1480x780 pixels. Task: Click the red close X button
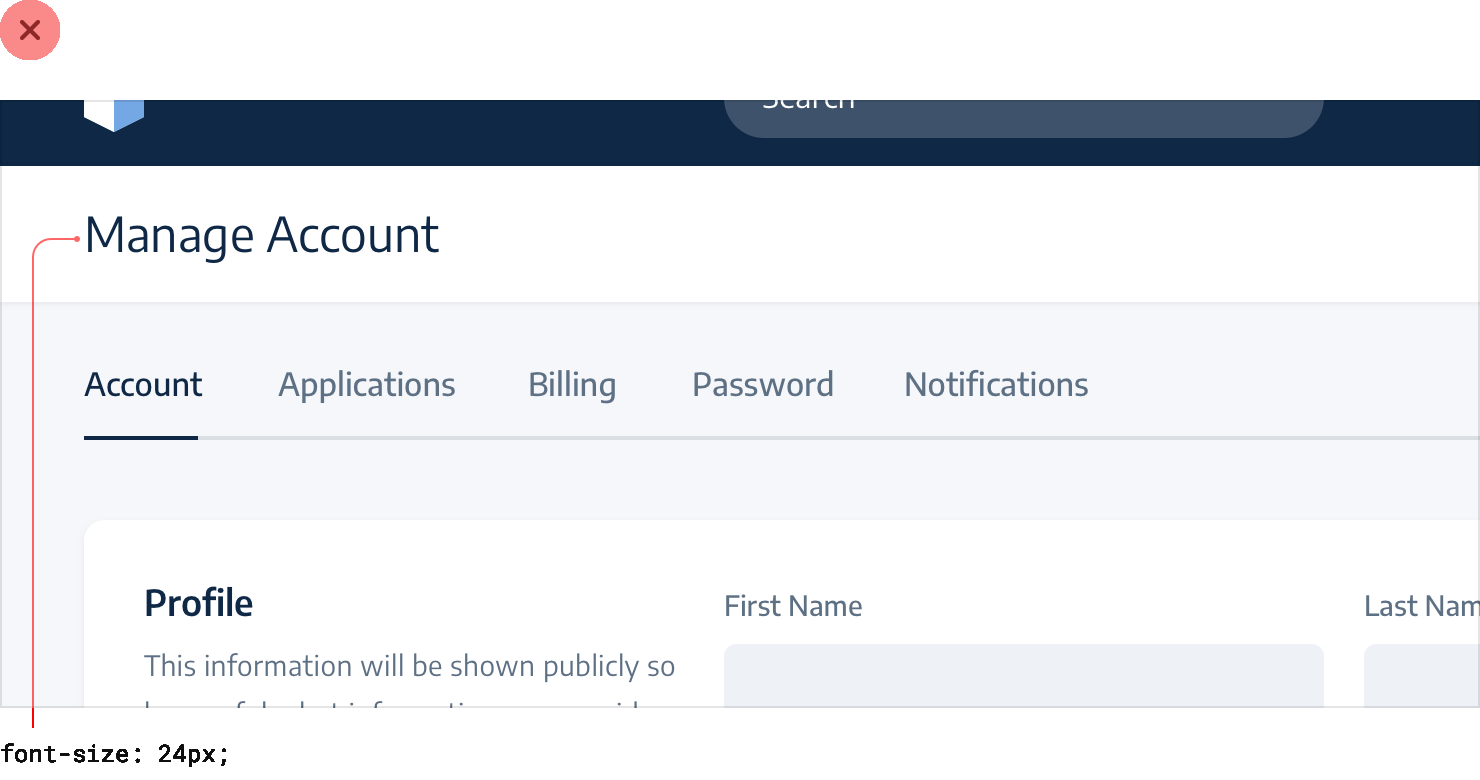pyautogui.click(x=30, y=30)
